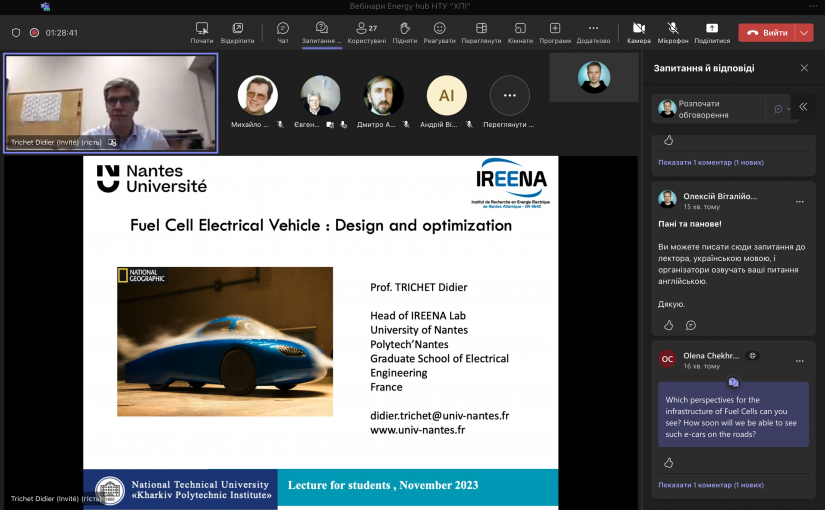Open the Chat (Чат) panel
The image size is (825, 510).
click(283, 29)
